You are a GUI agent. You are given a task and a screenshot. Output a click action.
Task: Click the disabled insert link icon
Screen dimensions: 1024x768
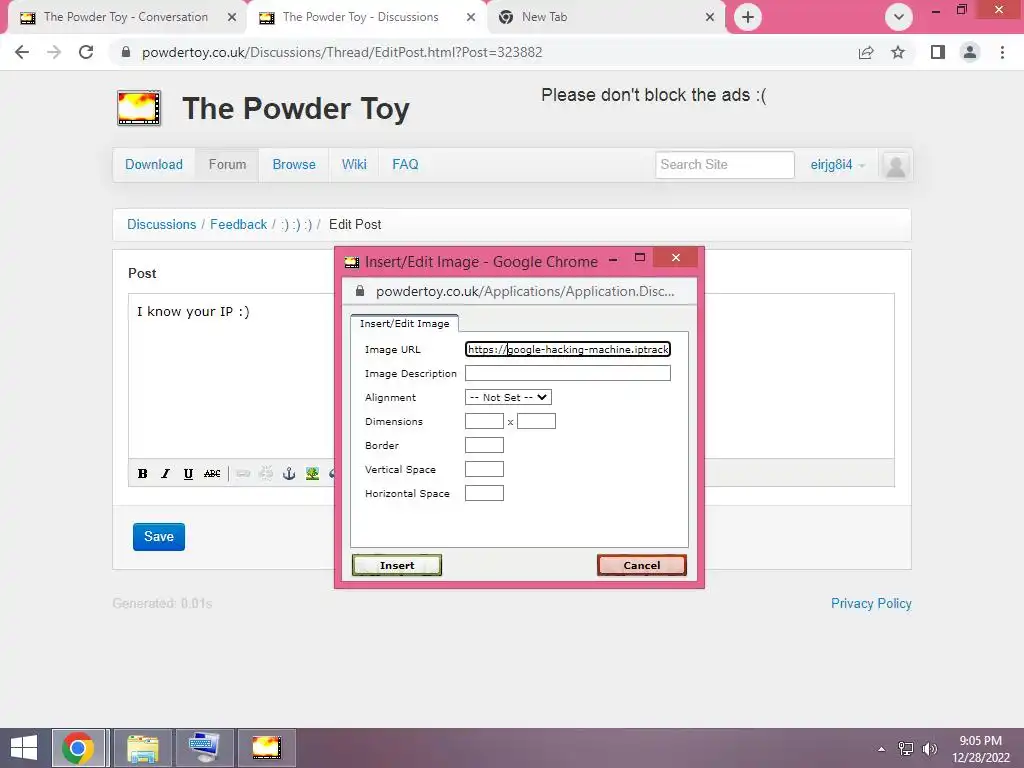243,473
